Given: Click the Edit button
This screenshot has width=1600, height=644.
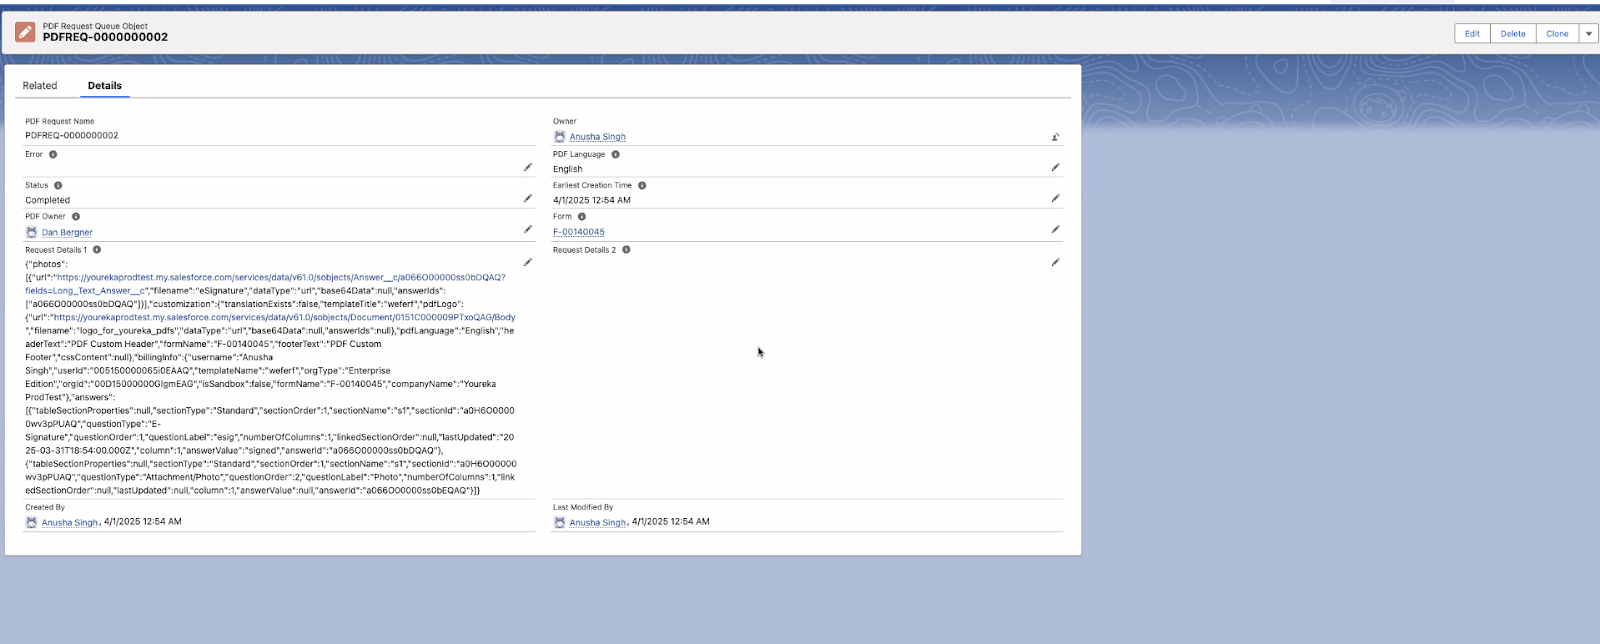Looking at the screenshot, I should click(1472, 33).
